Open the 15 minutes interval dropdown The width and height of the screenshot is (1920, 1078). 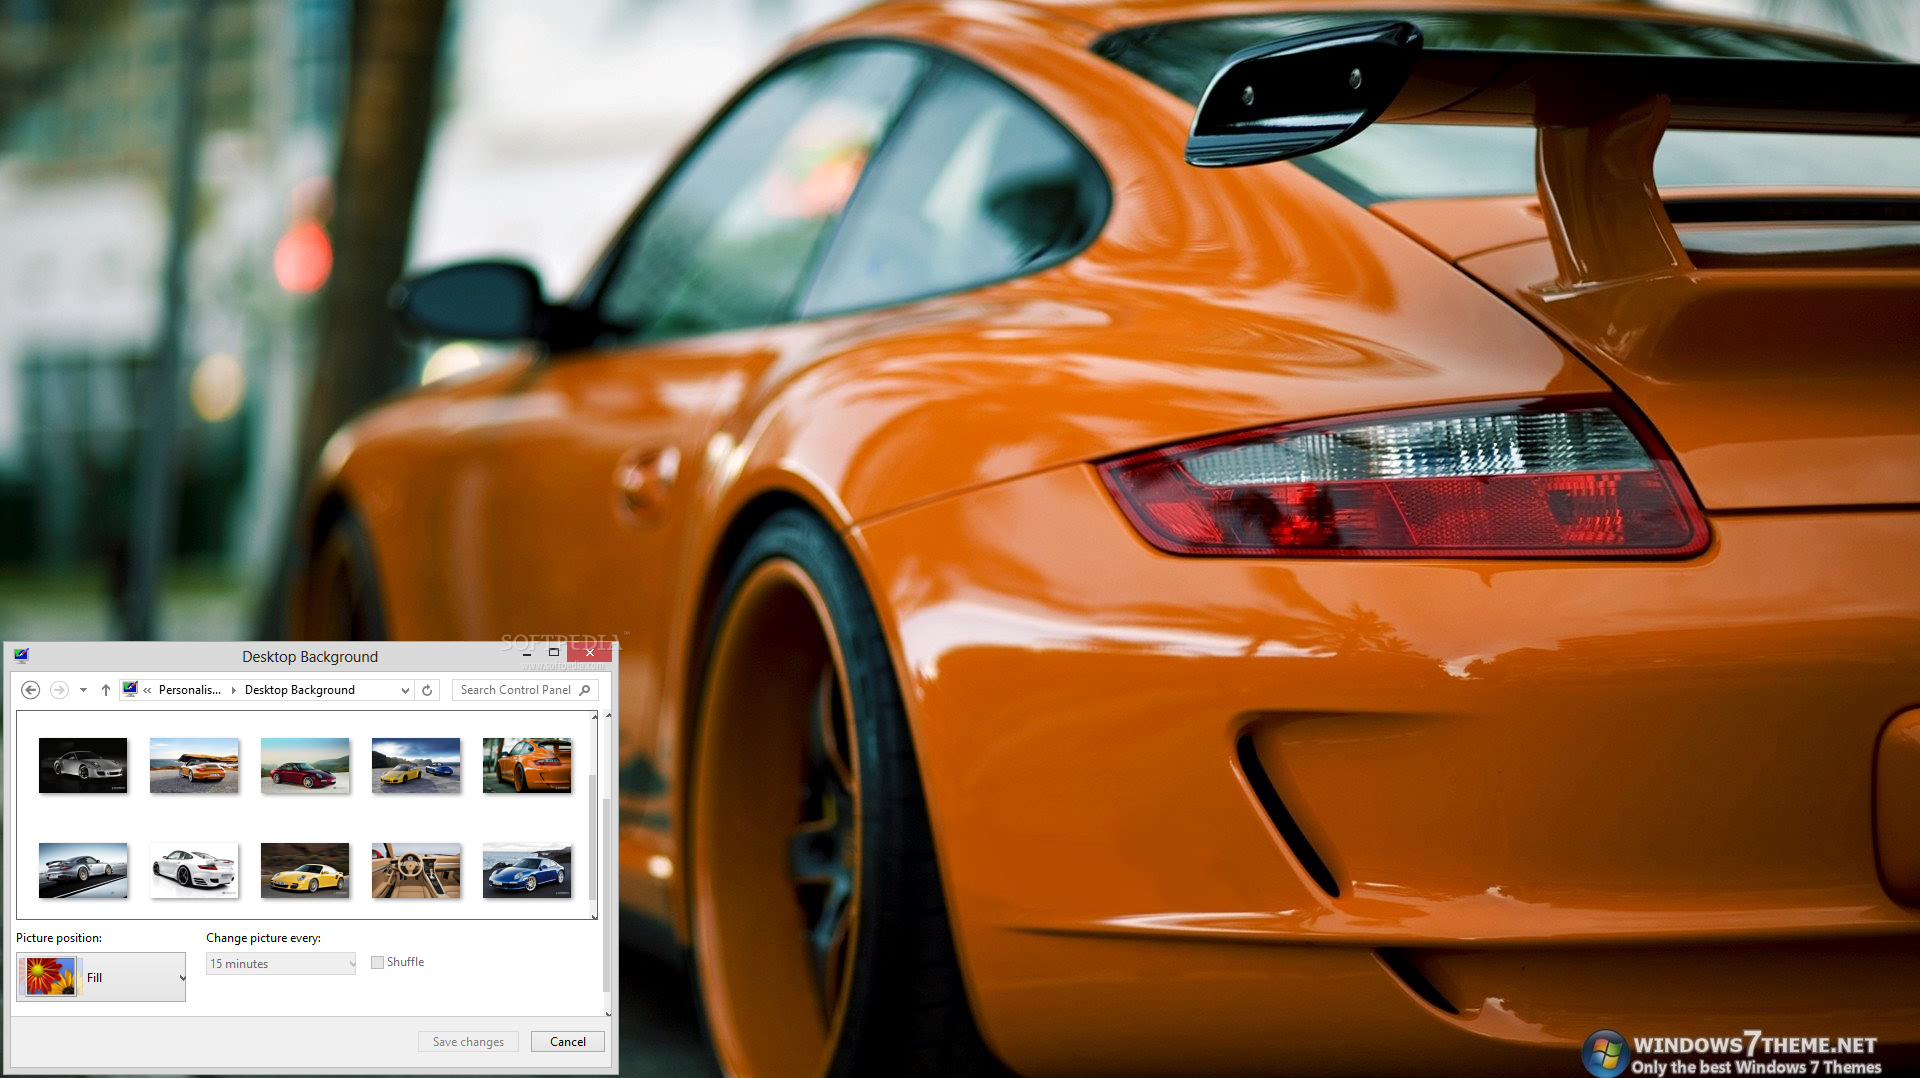(x=281, y=963)
